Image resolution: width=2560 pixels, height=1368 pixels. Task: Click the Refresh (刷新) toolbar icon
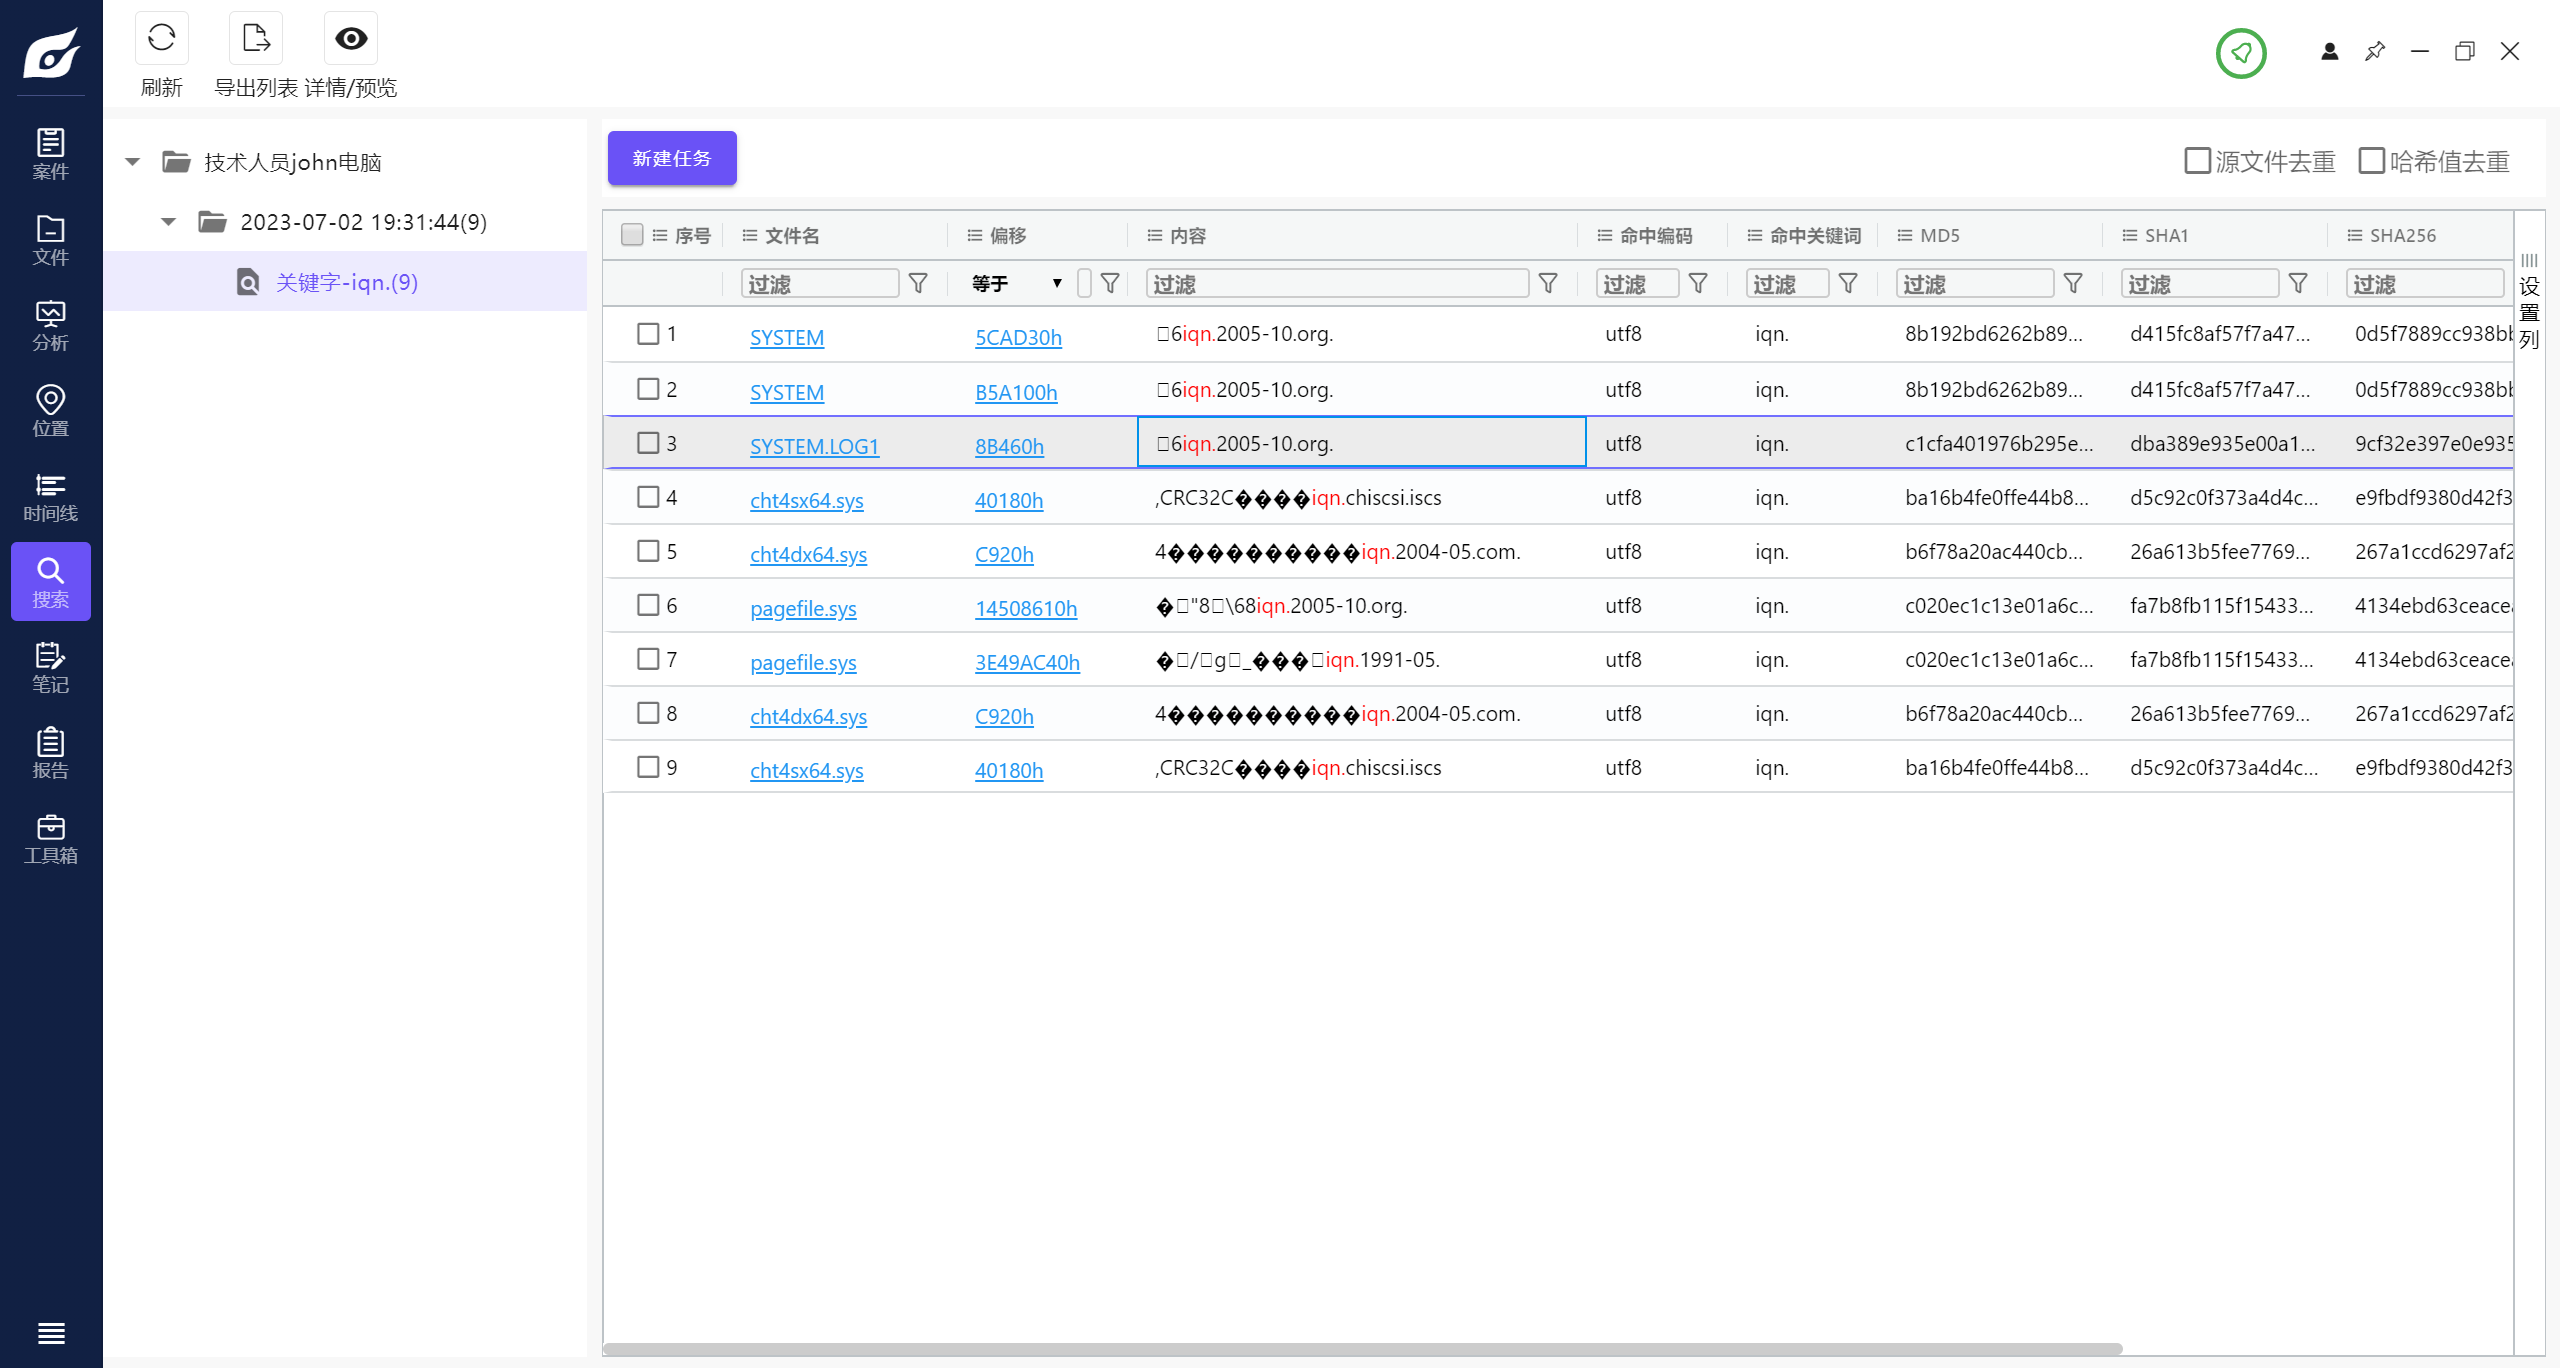[x=161, y=39]
